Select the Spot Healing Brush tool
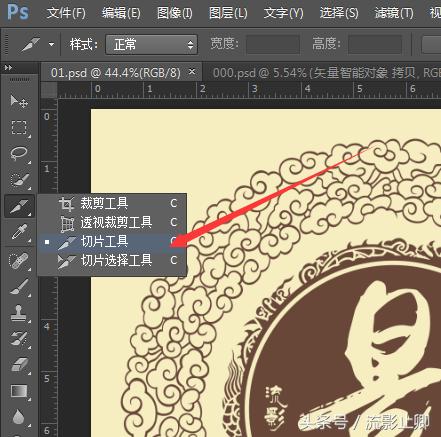The width and height of the screenshot is (441, 437). tap(19, 261)
